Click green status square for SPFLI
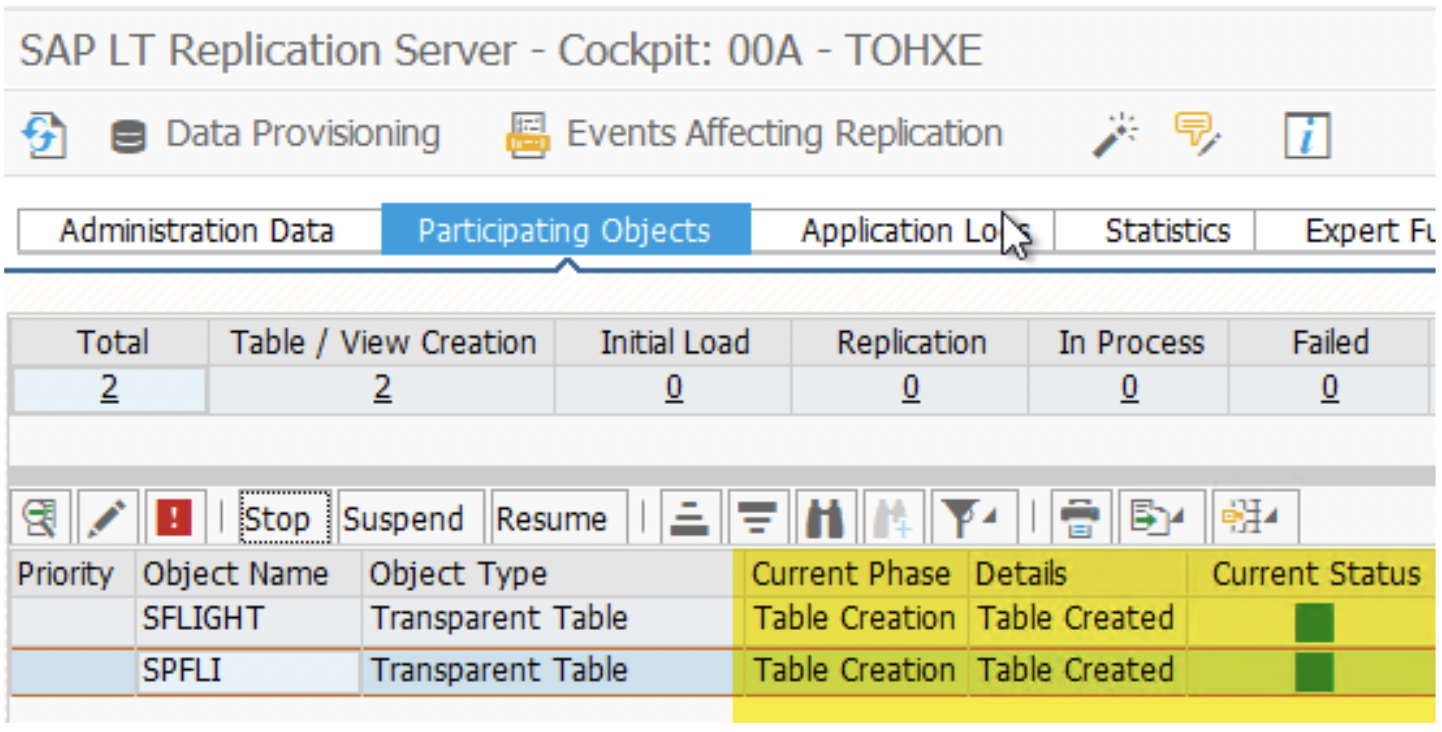Screen dimensions: 1442x732 pos(1314,672)
